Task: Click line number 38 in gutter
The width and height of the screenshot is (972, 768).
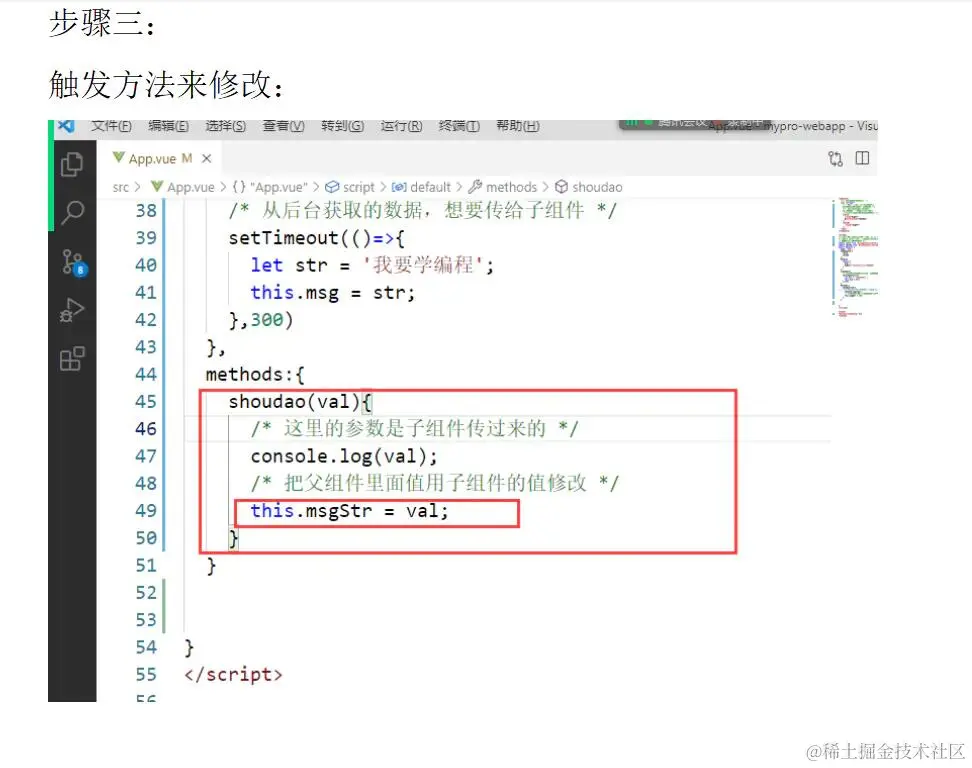Action: tap(146, 211)
